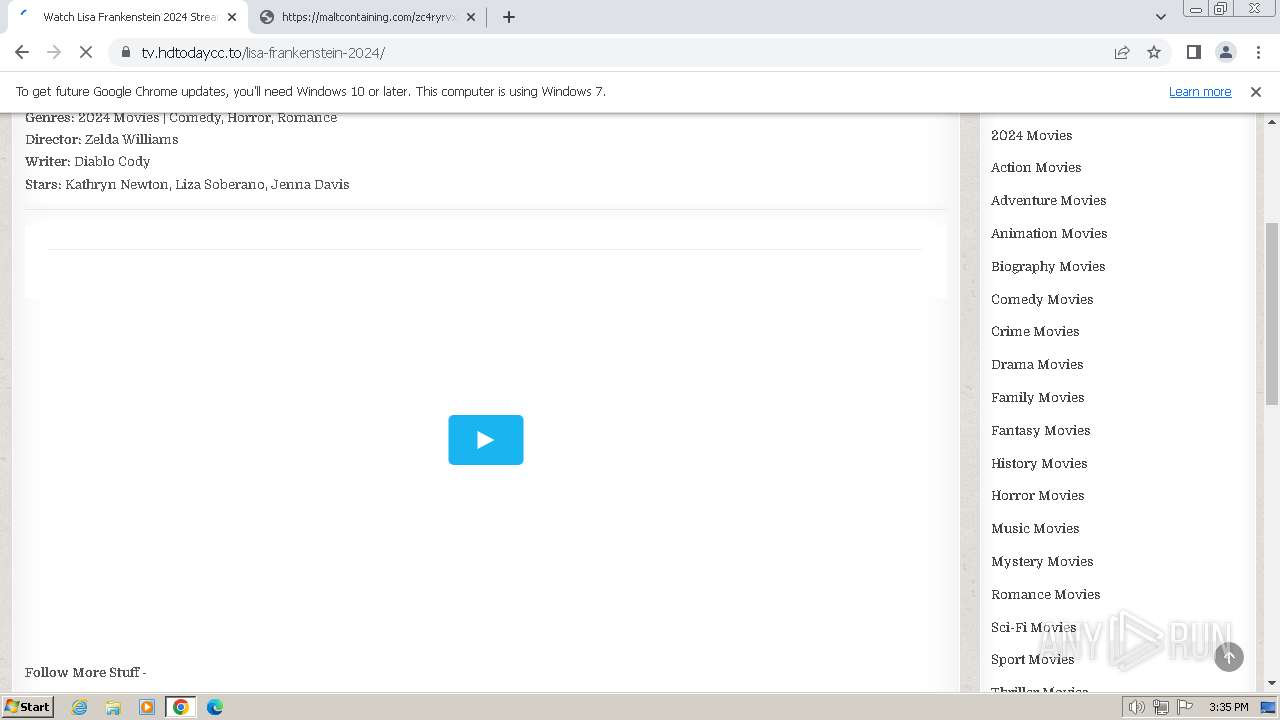
Task: Share this page icon
Action: click(x=1122, y=52)
